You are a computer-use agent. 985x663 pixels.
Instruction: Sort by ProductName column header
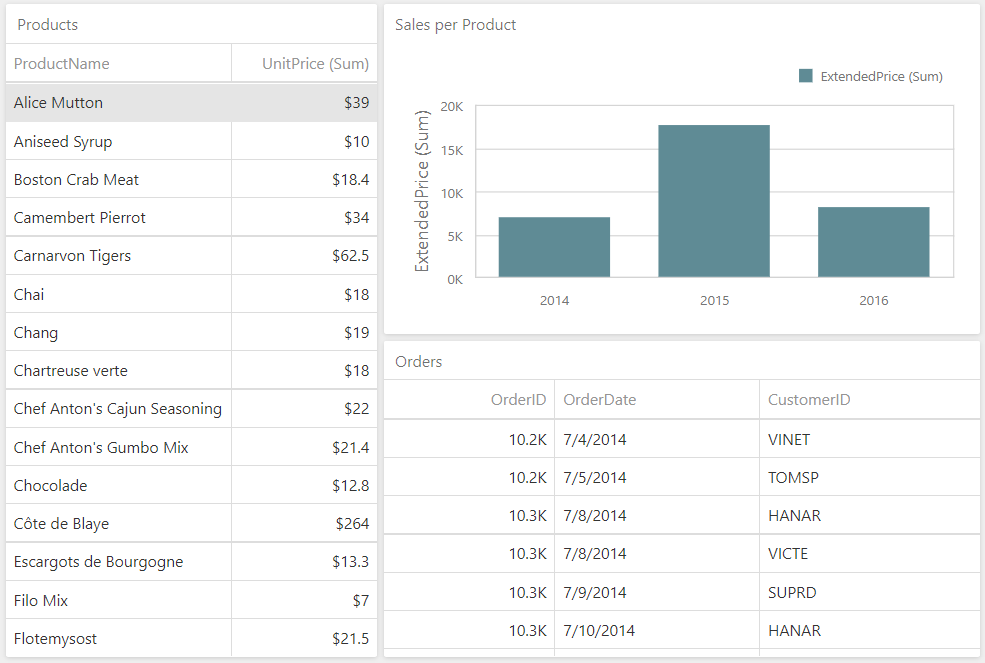[x=62, y=64]
